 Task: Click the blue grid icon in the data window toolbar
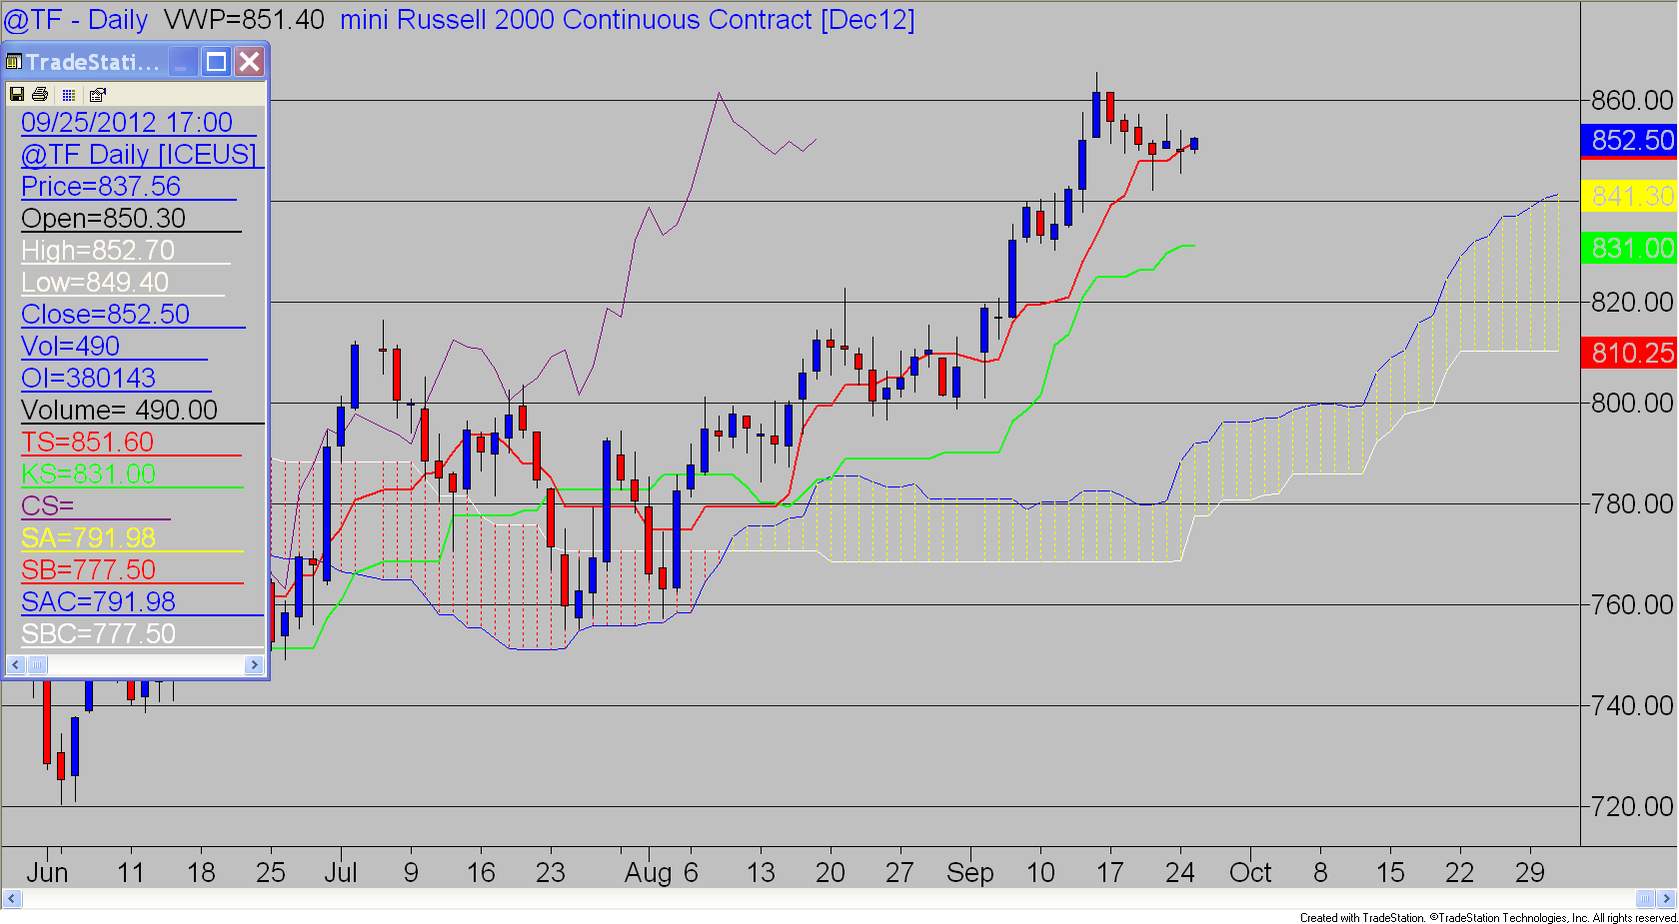(68, 95)
